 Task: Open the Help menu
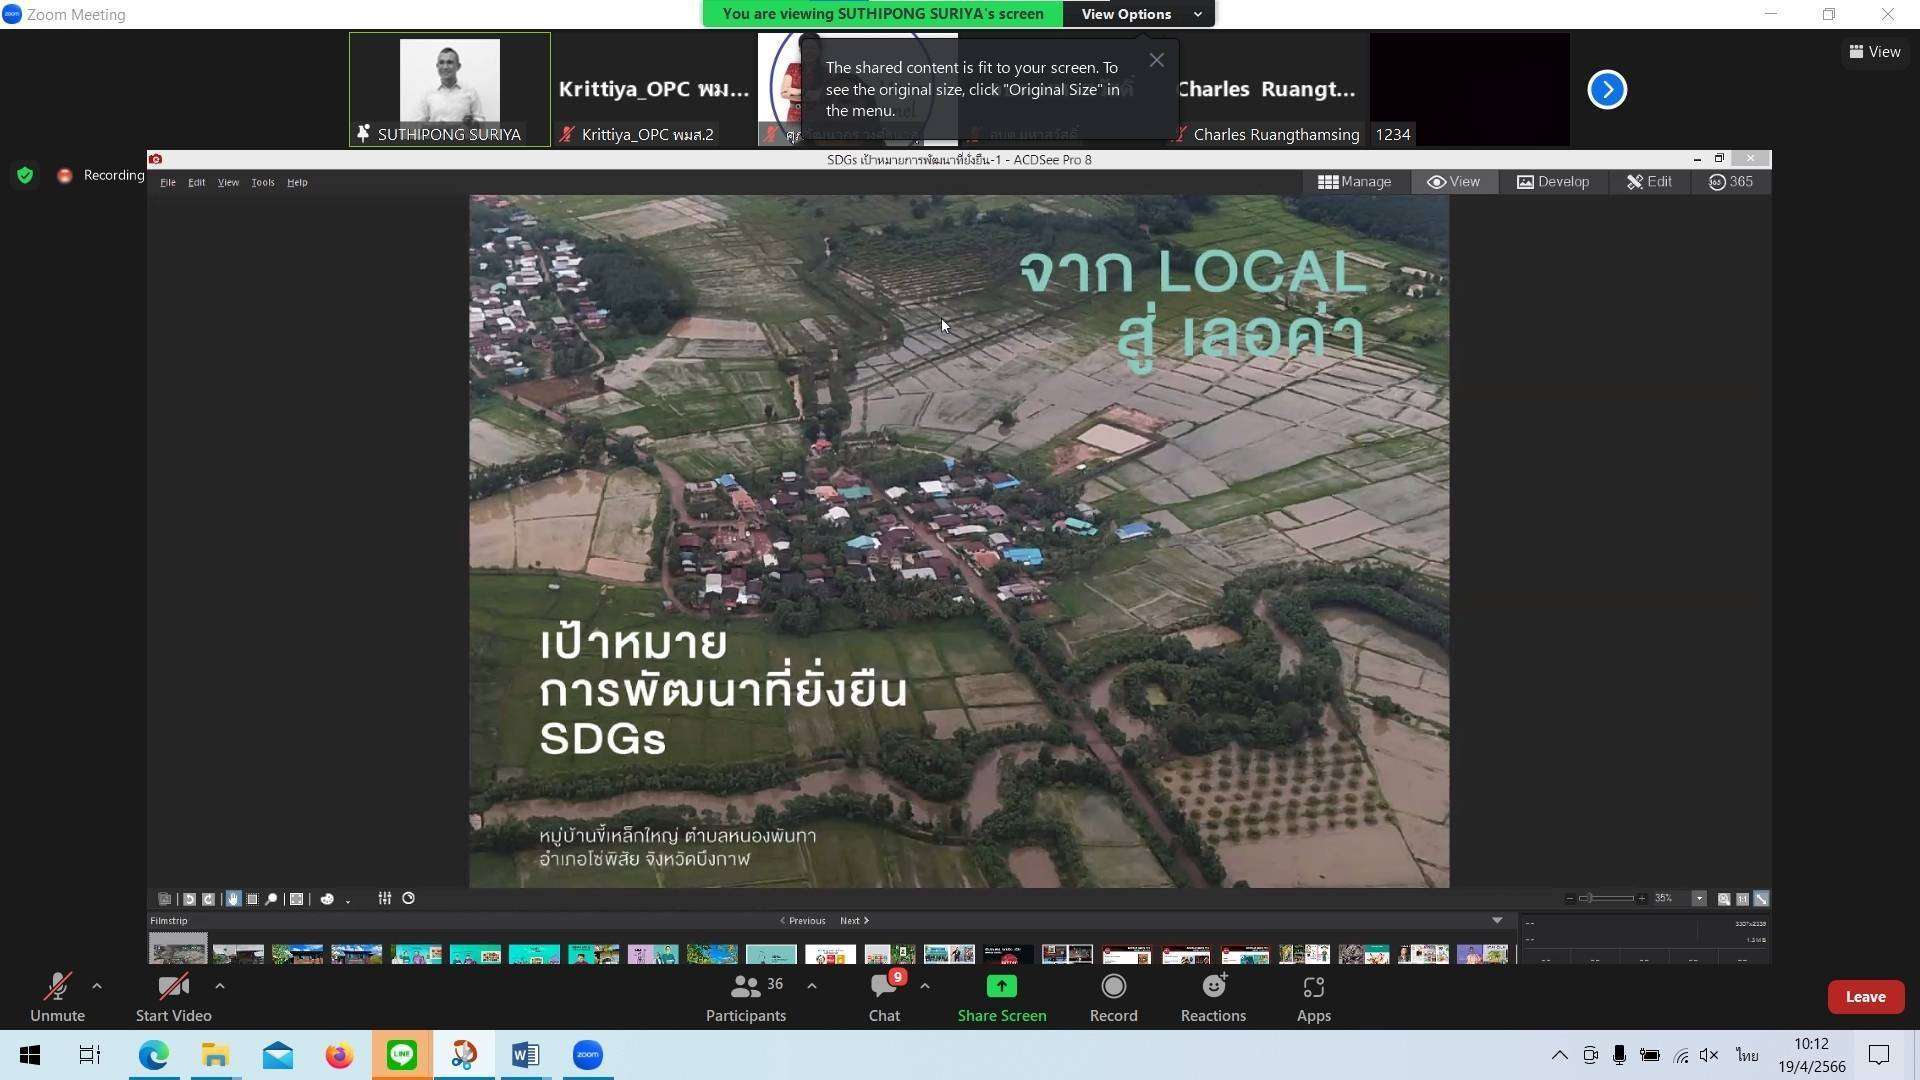tap(297, 182)
